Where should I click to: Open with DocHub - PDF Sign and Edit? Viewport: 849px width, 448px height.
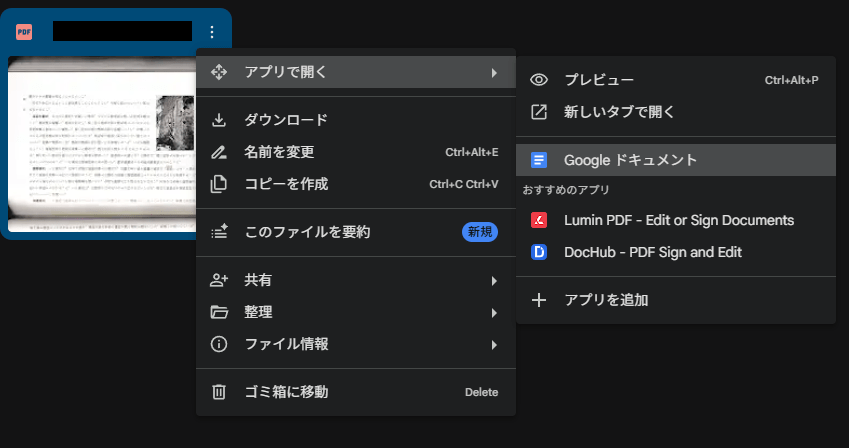(676, 252)
